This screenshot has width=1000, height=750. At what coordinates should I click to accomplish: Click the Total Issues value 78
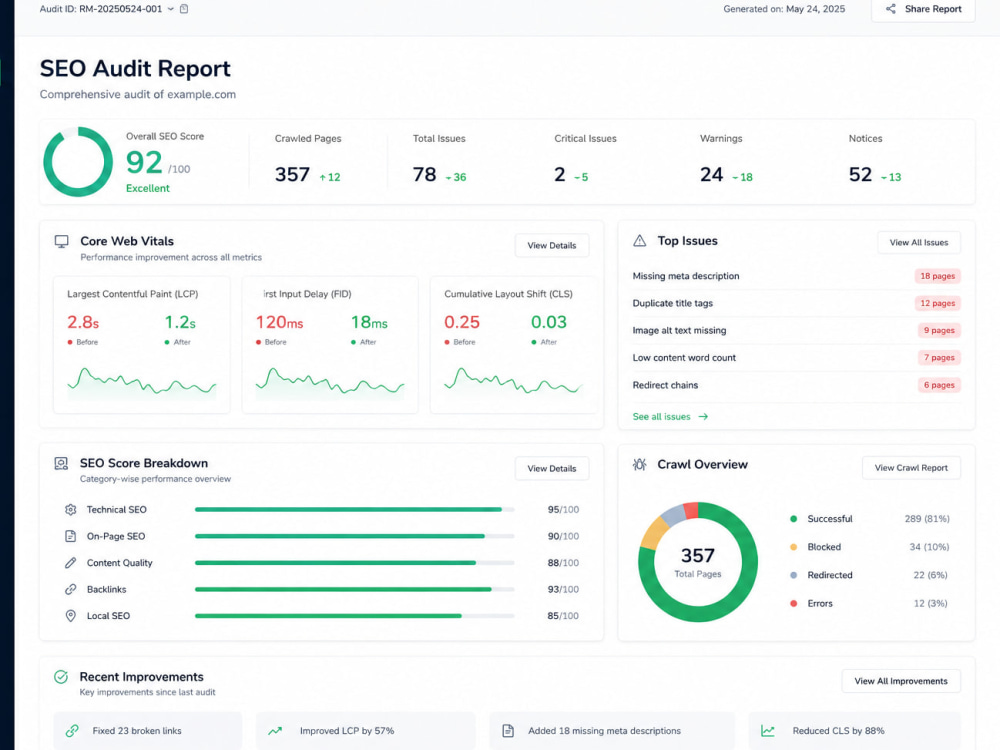(x=424, y=174)
